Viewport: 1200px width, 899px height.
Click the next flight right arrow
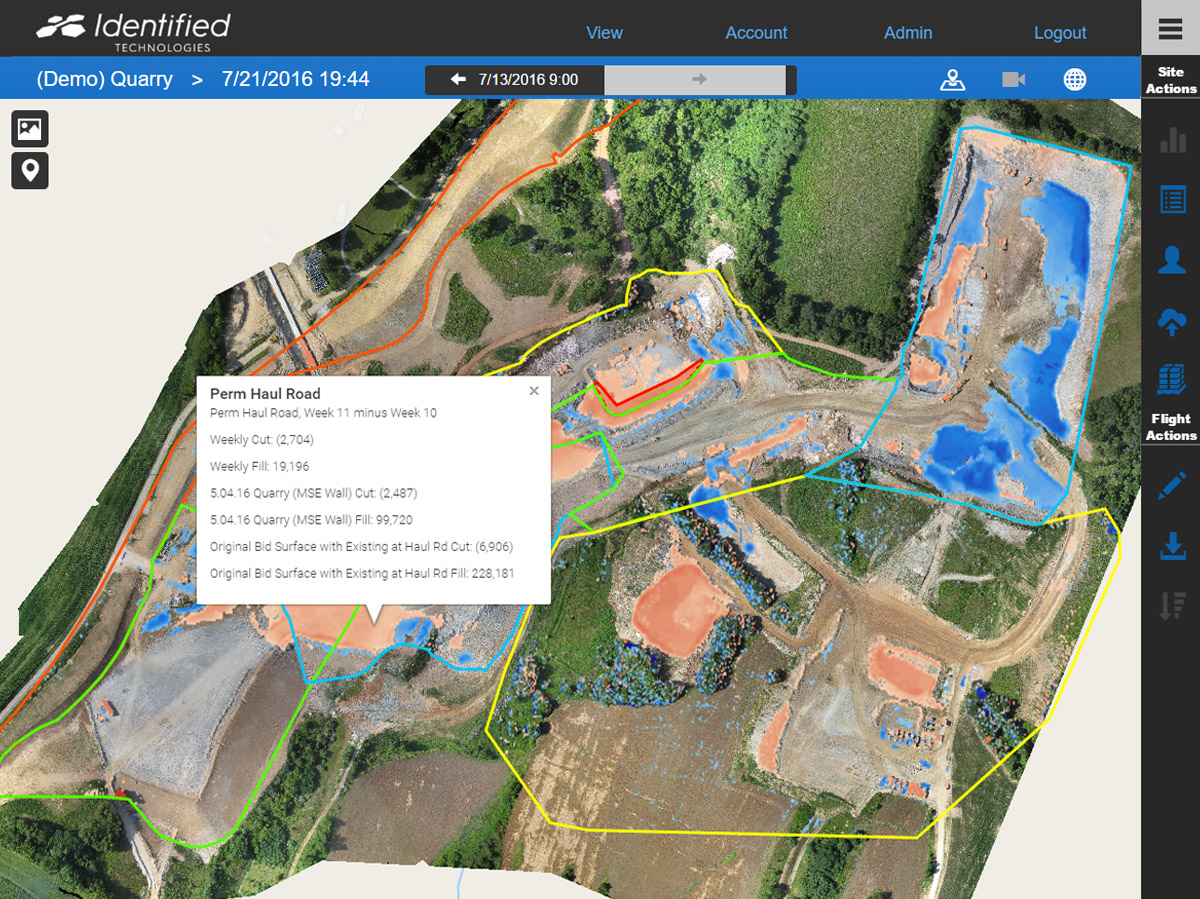(x=699, y=80)
